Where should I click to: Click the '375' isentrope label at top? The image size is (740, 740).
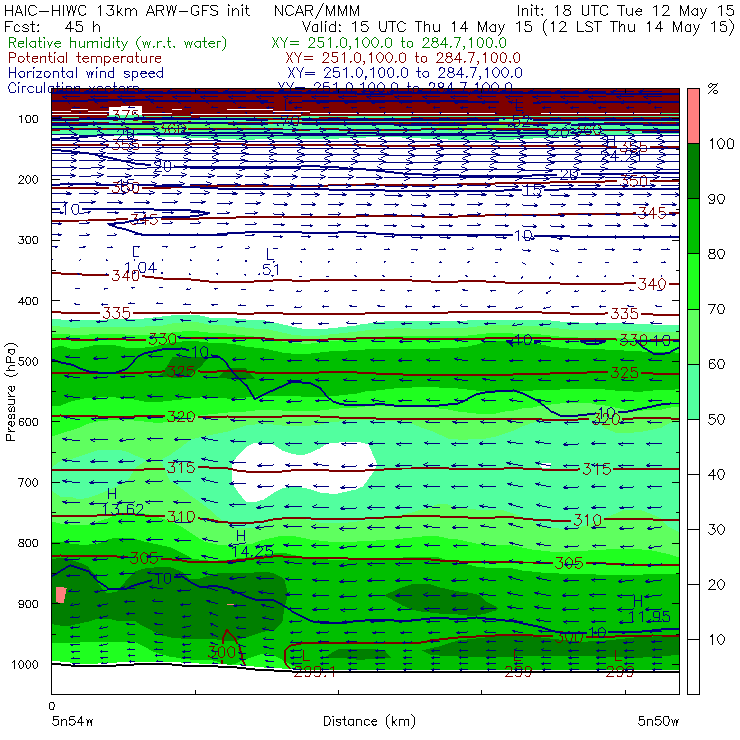click(x=126, y=114)
